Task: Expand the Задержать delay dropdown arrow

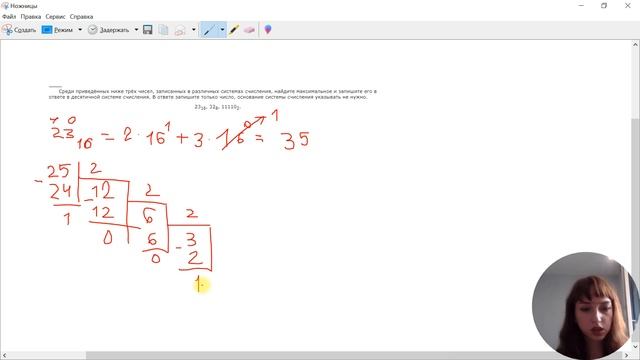Action: click(136, 30)
